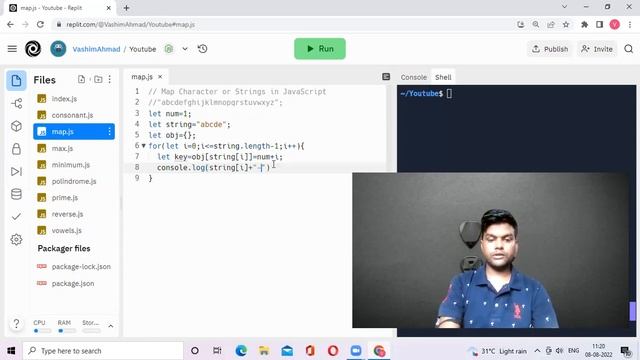Click browser address bar URL

click(x=131, y=24)
